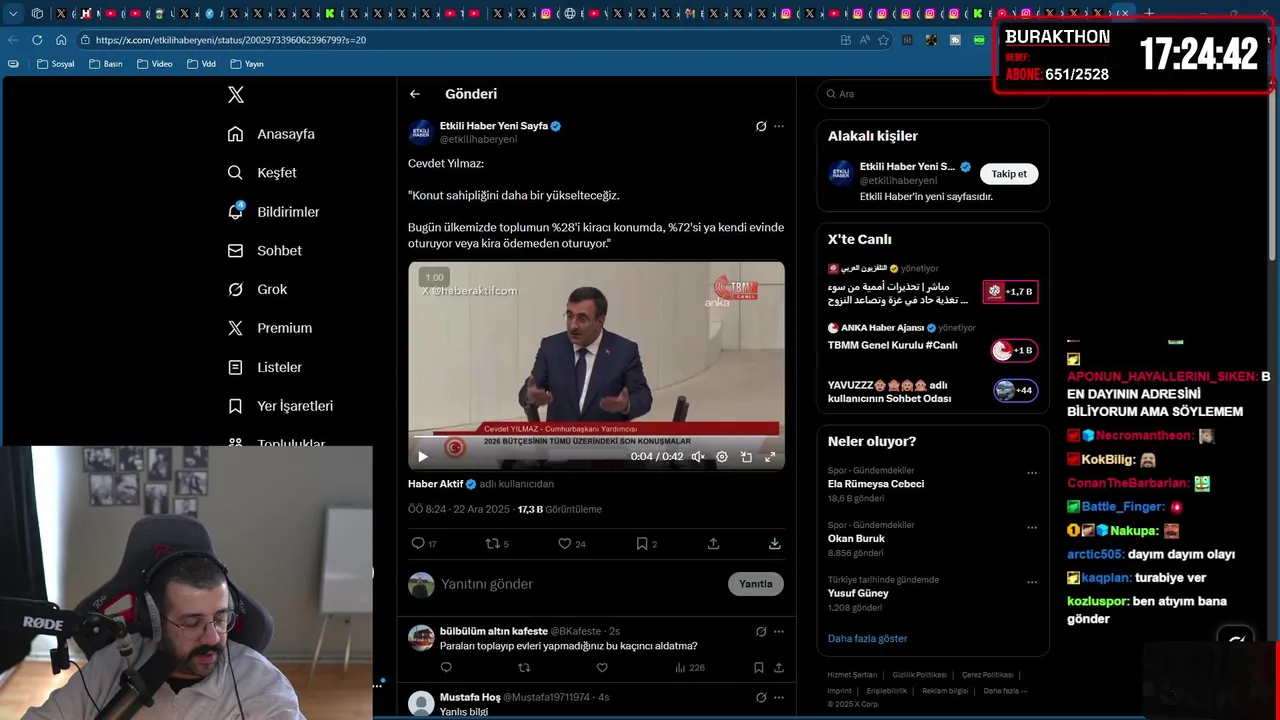The height and width of the screenshot is (720, 1280).
Task: Open more options on Mustafa Hoş comment
Action: pyautogui.click(x=779, y=697)
